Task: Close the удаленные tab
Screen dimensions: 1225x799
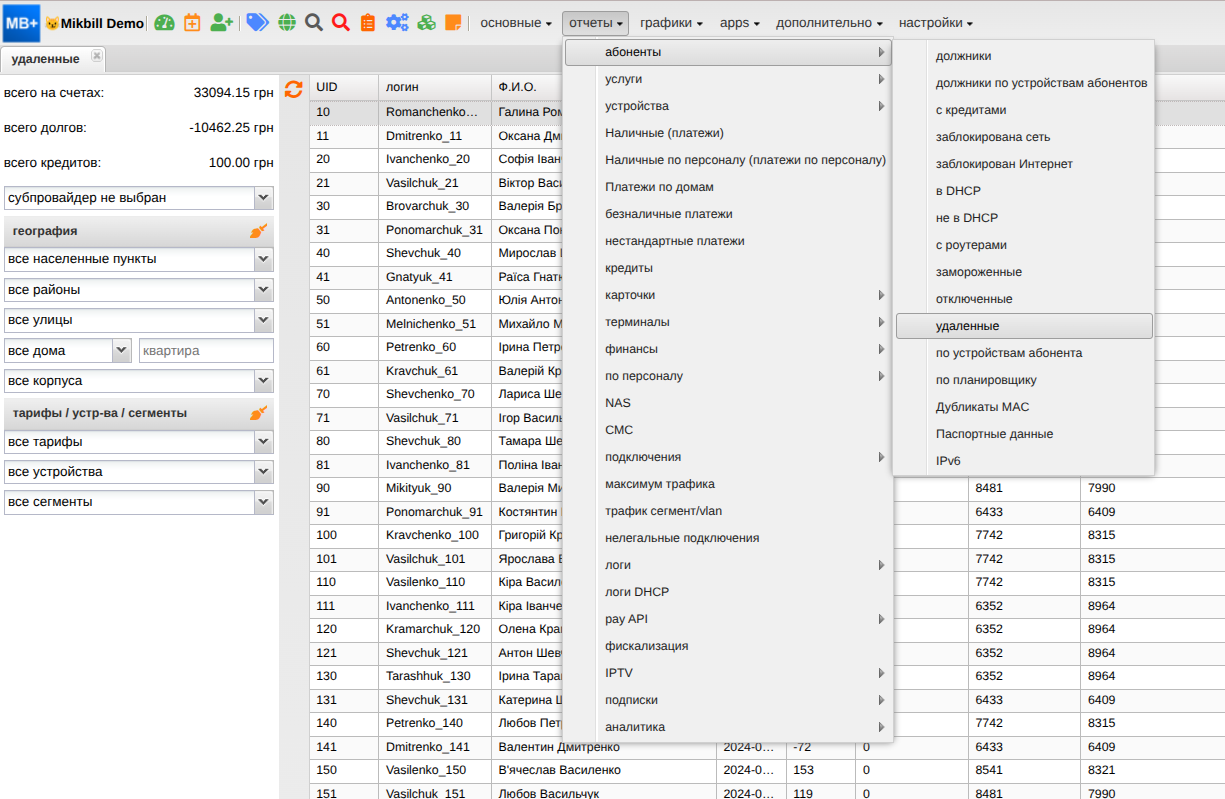Action: (97, 56)
